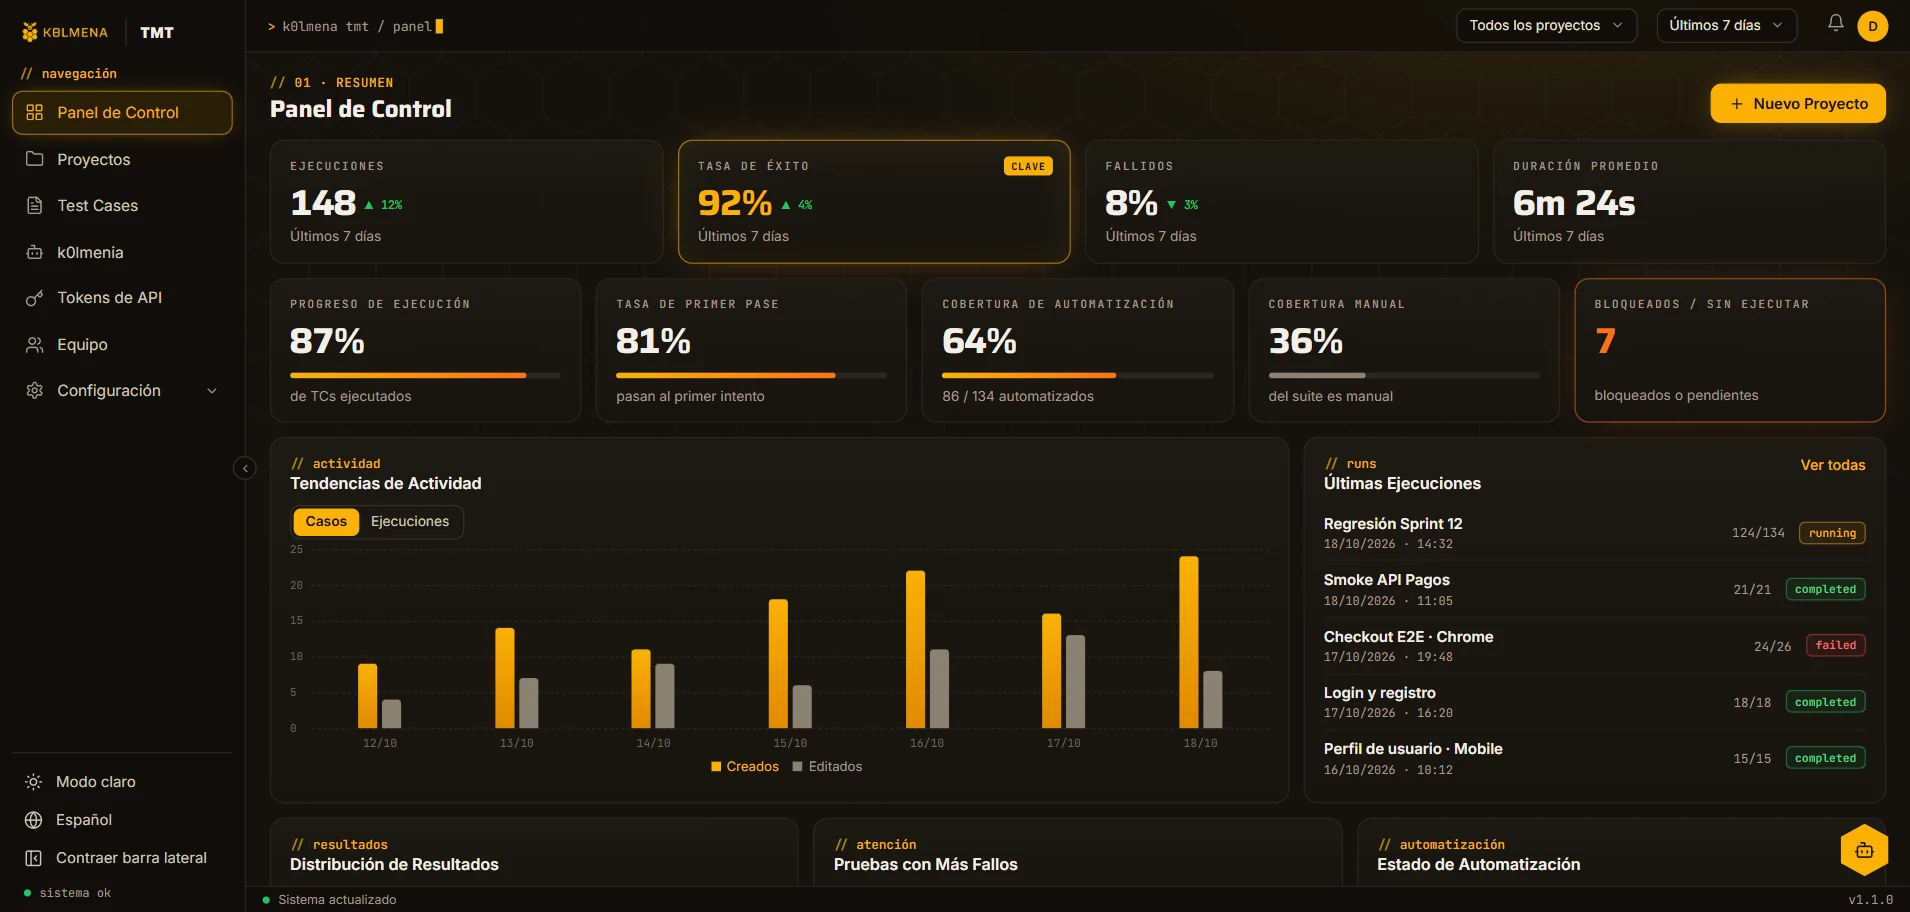
Task: Expand the Configuración submenu chevron
Action: point(212,391)
